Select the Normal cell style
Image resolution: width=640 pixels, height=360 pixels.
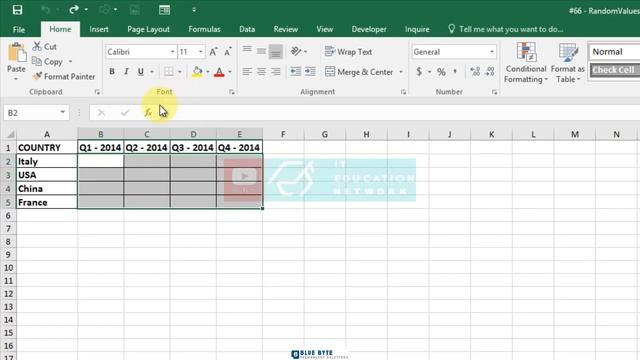click(614, 52)
